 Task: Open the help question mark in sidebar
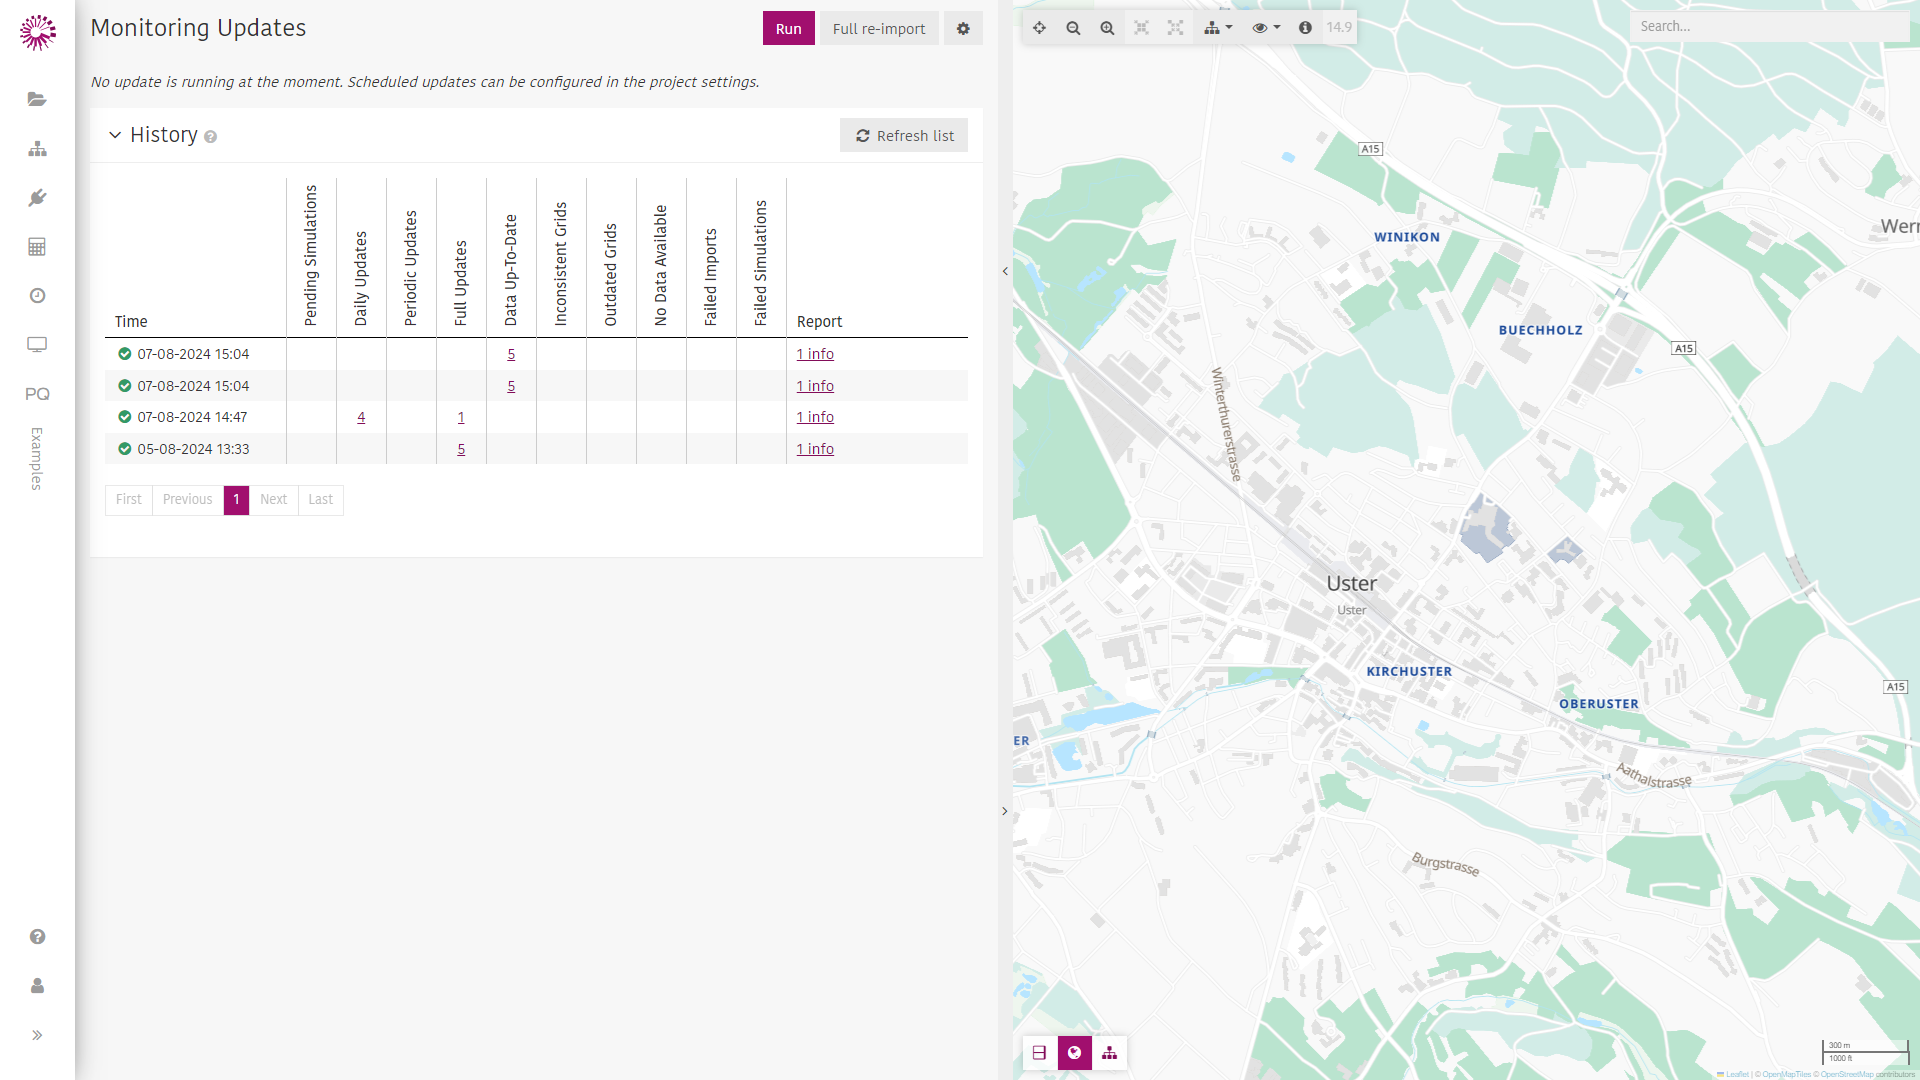pyautogui.click(x=37, y=937)
